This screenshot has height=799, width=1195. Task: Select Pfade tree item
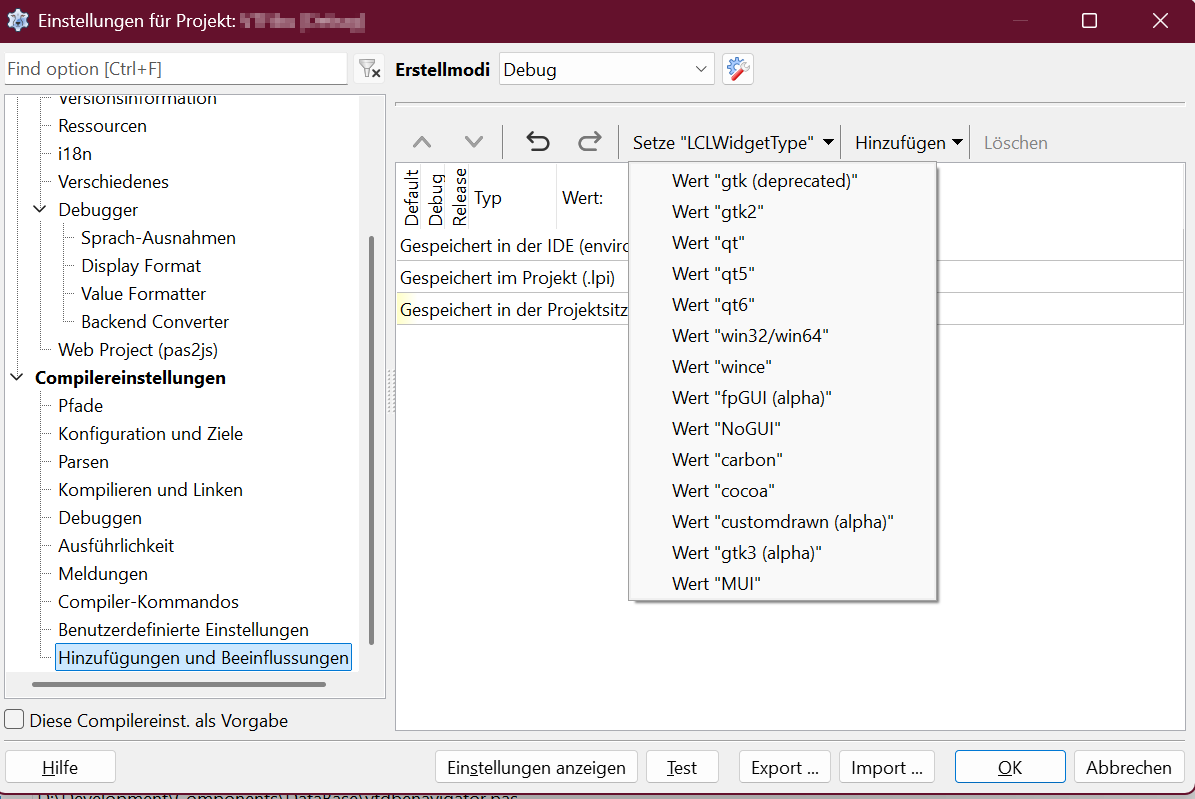click(80, 406)
